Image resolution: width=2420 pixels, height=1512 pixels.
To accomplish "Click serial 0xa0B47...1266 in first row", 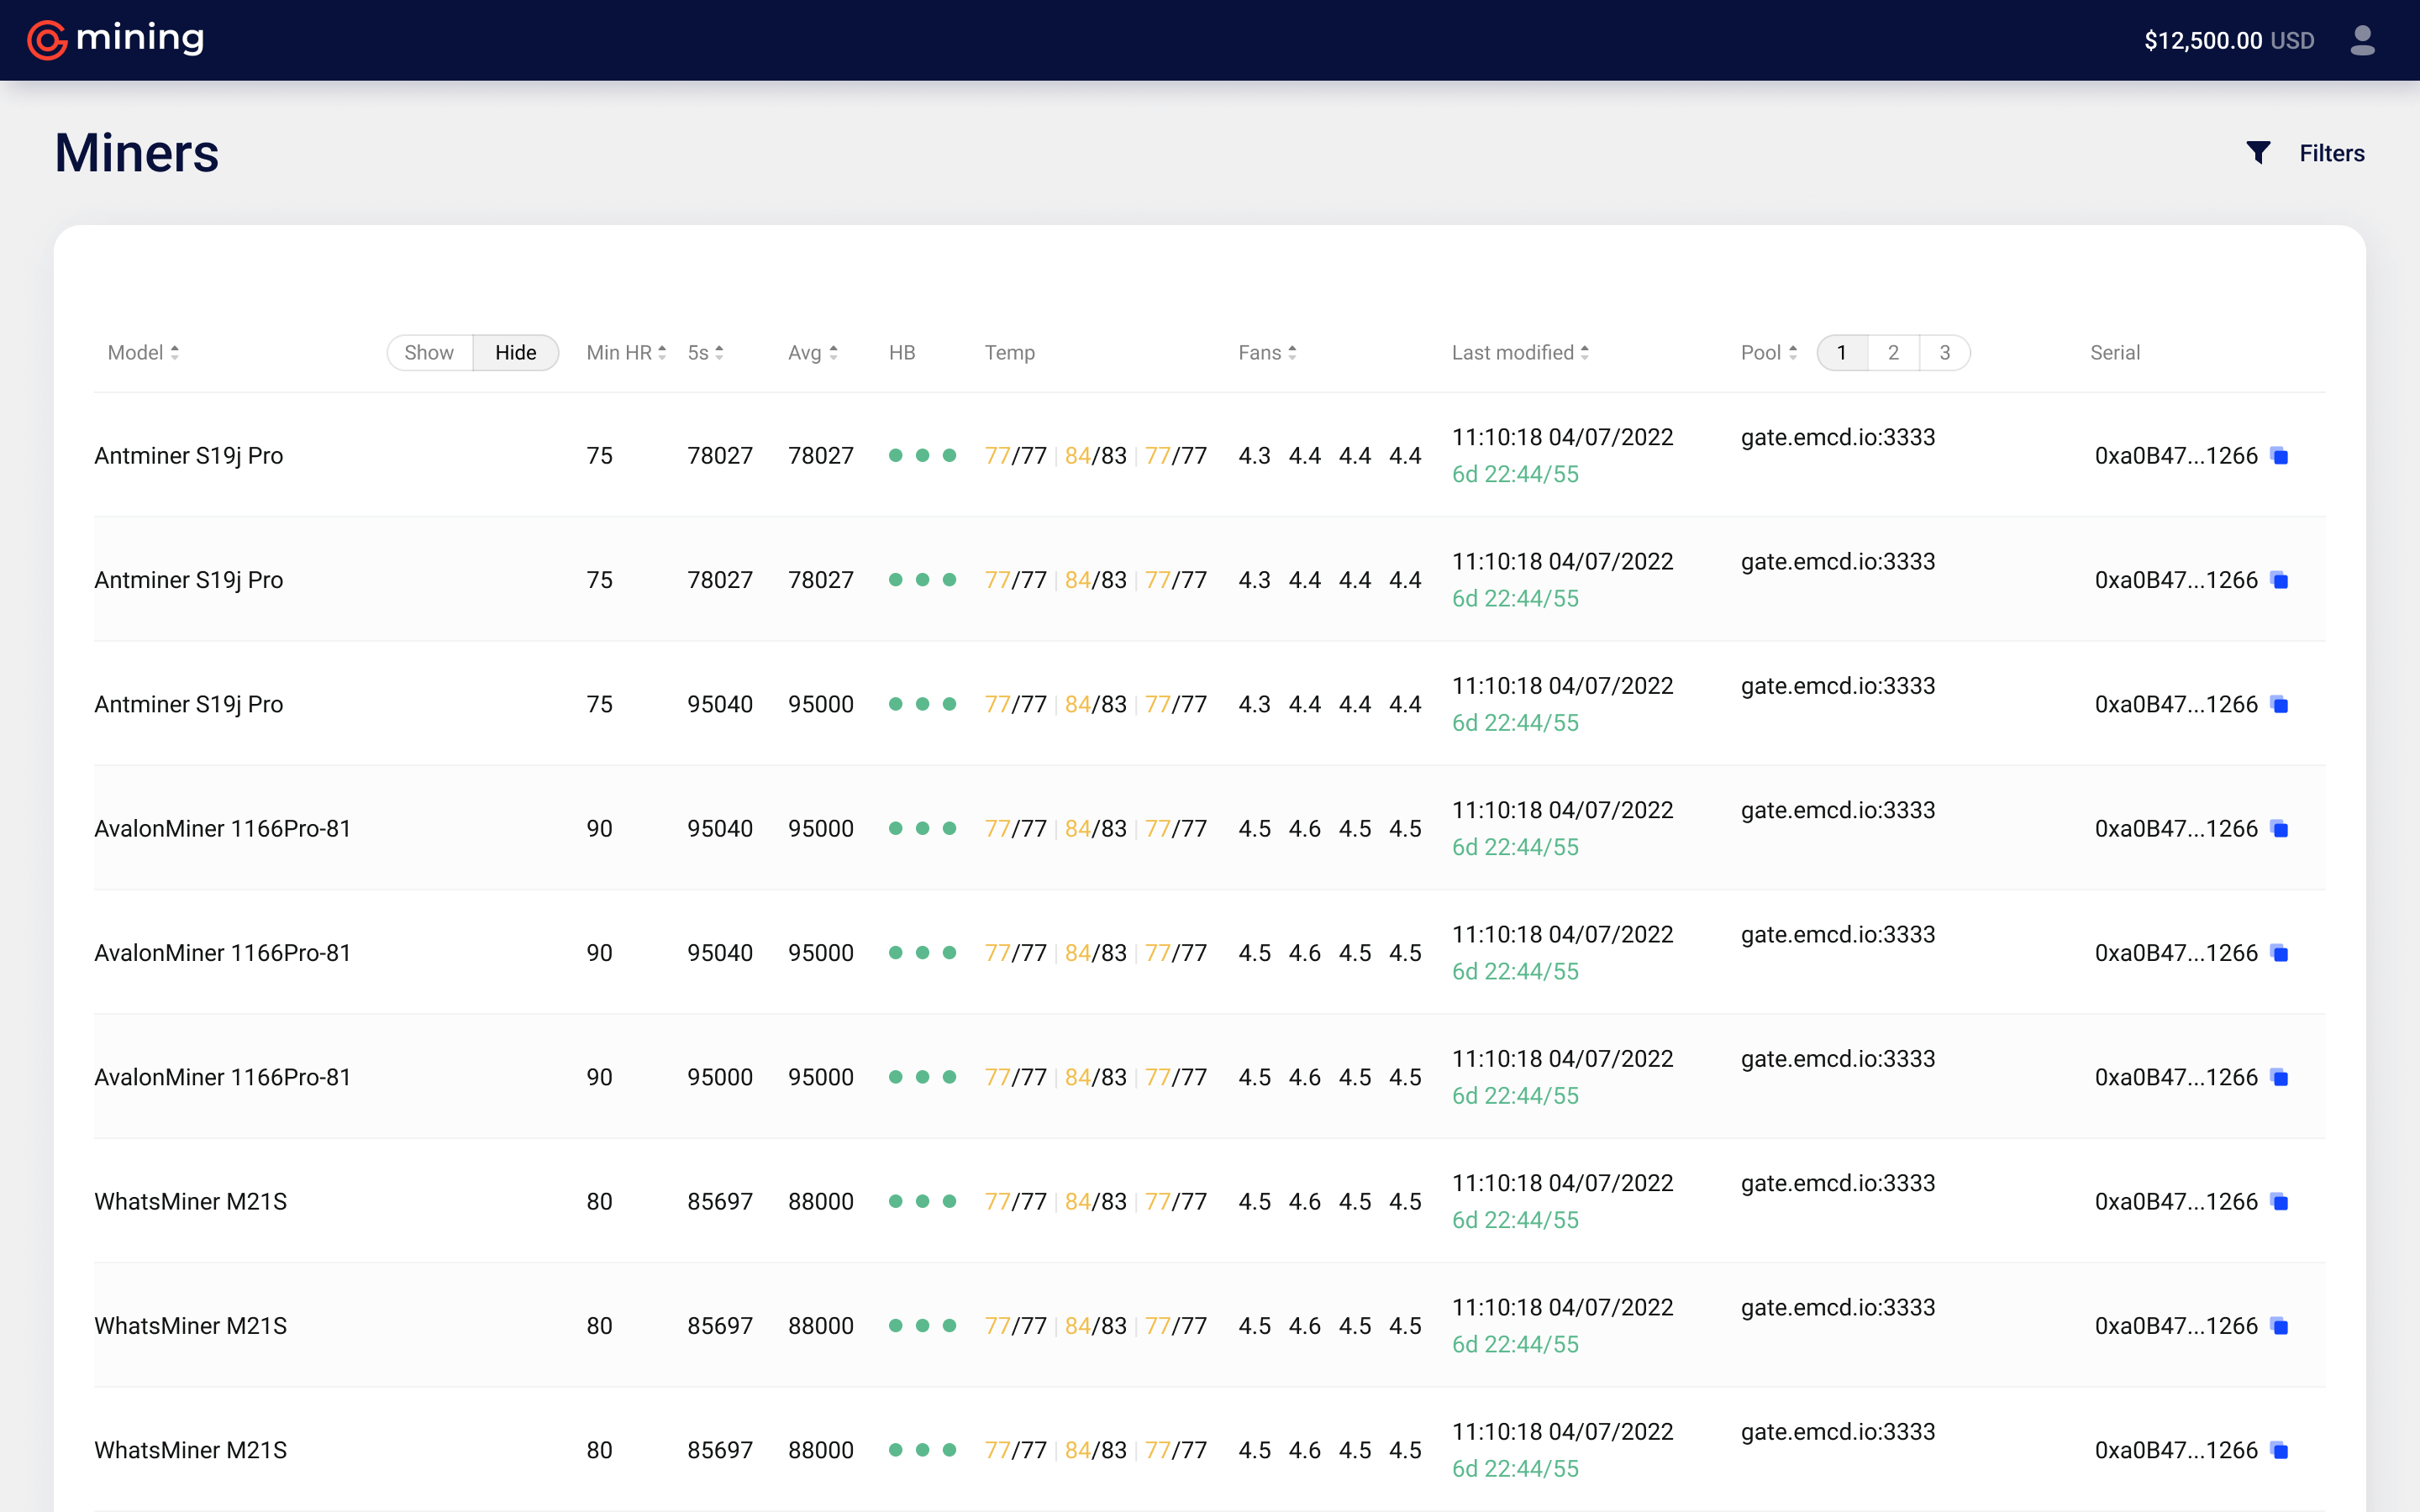I will [2176, 456].
